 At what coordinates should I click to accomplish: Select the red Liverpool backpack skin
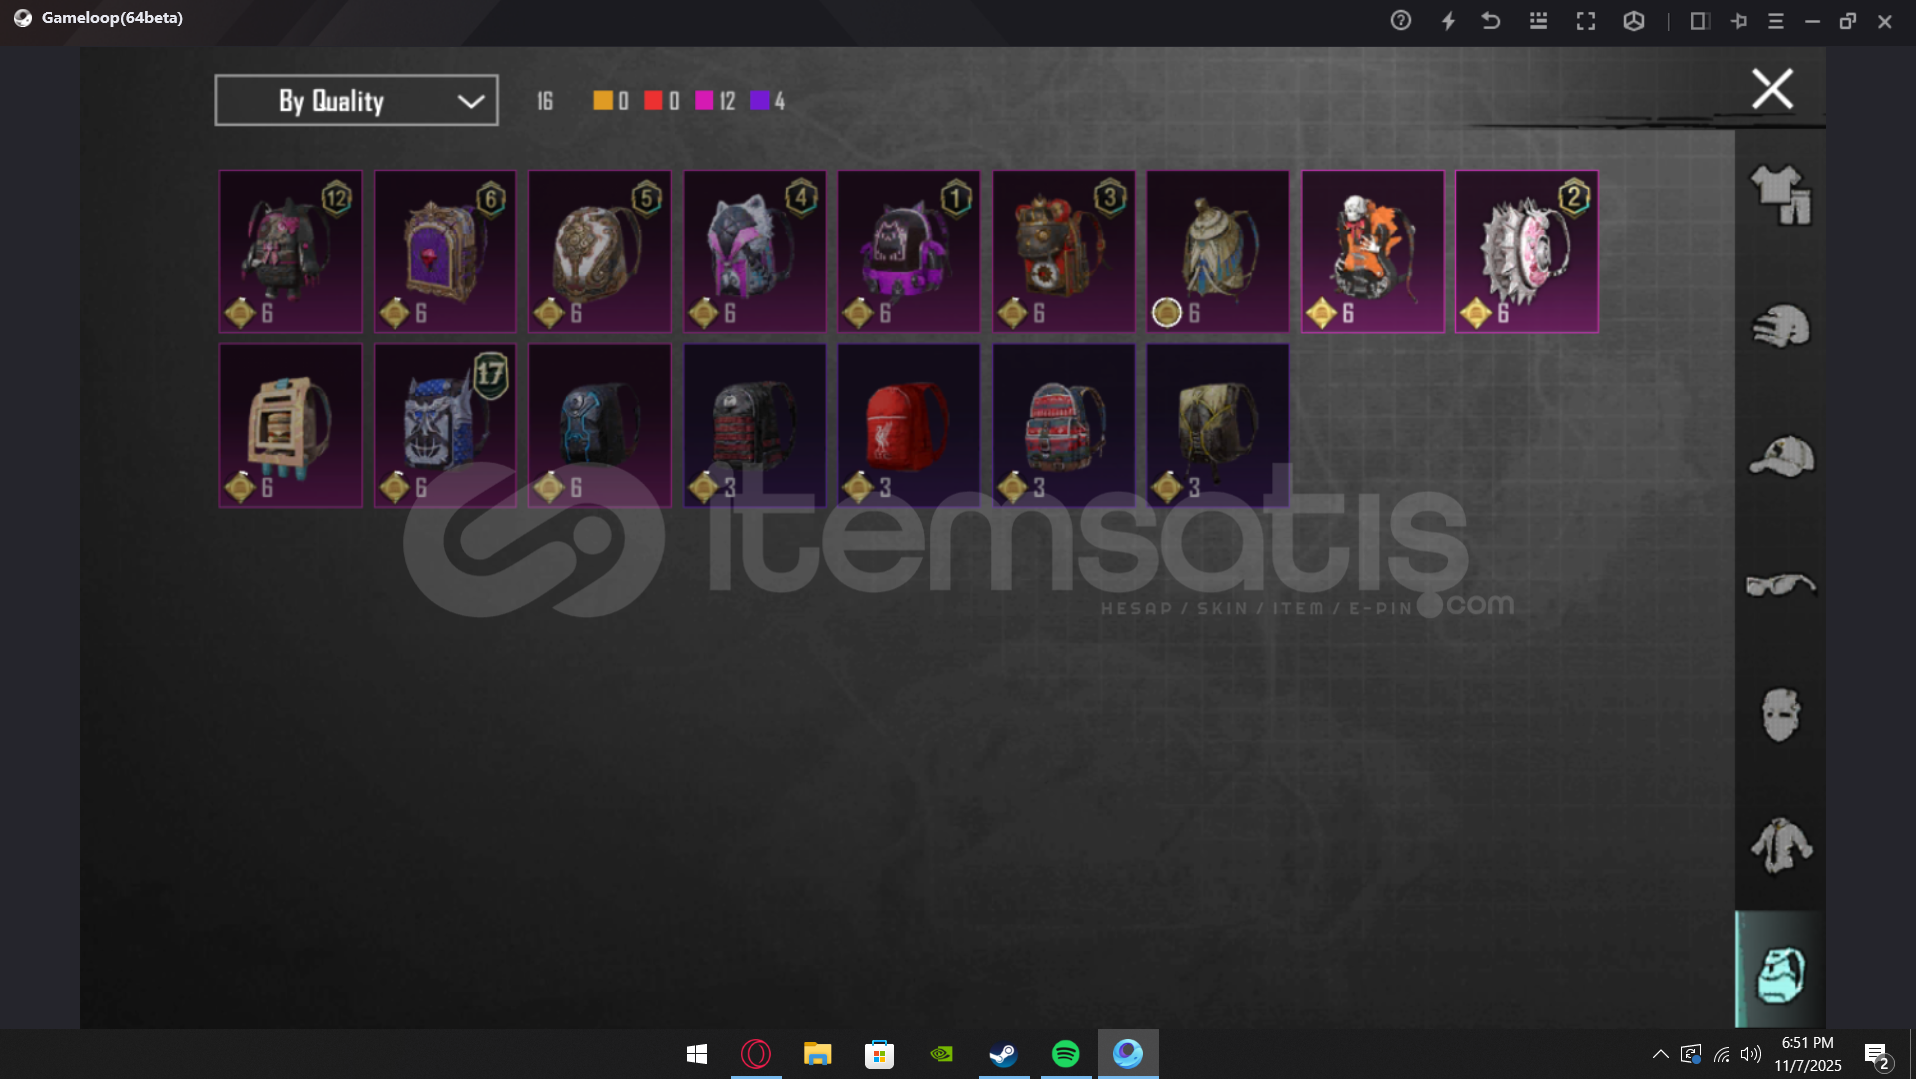tap(908, 425)
